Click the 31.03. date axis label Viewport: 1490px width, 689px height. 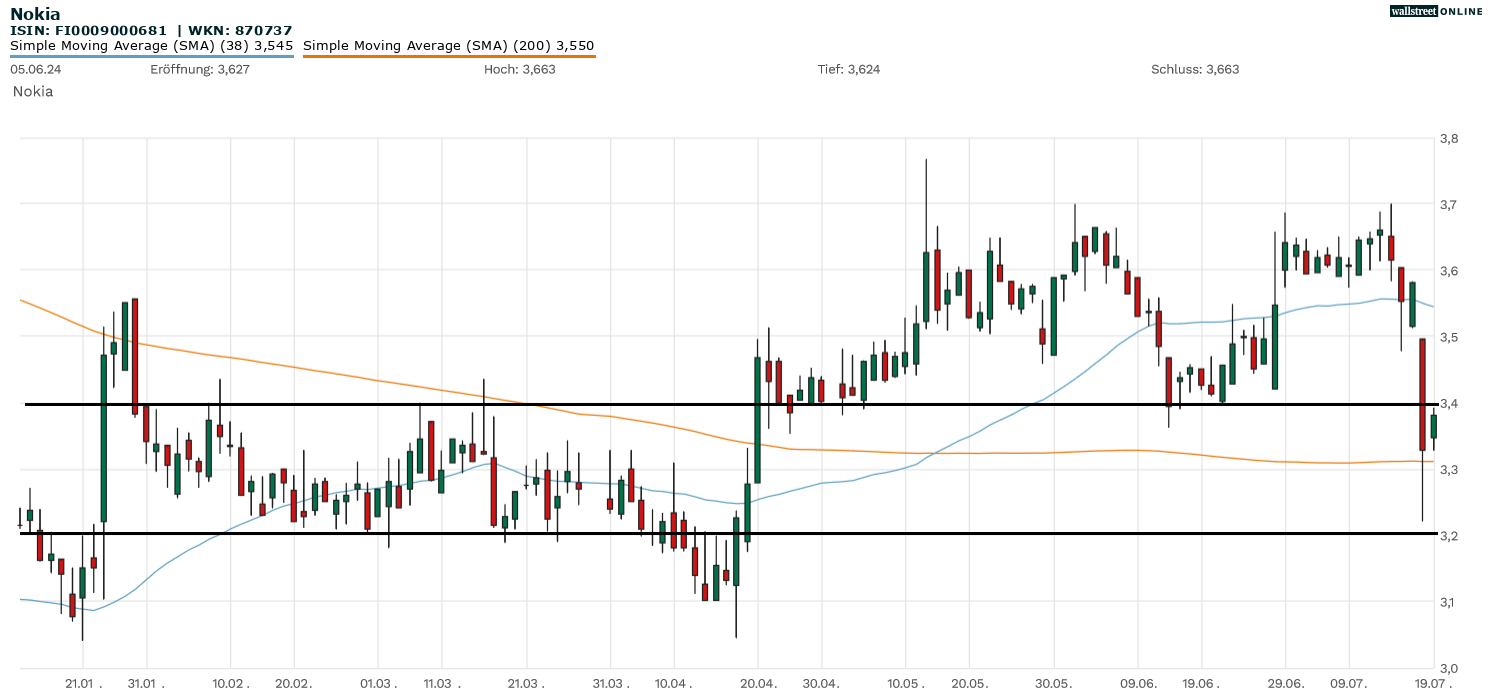[610, 683]
